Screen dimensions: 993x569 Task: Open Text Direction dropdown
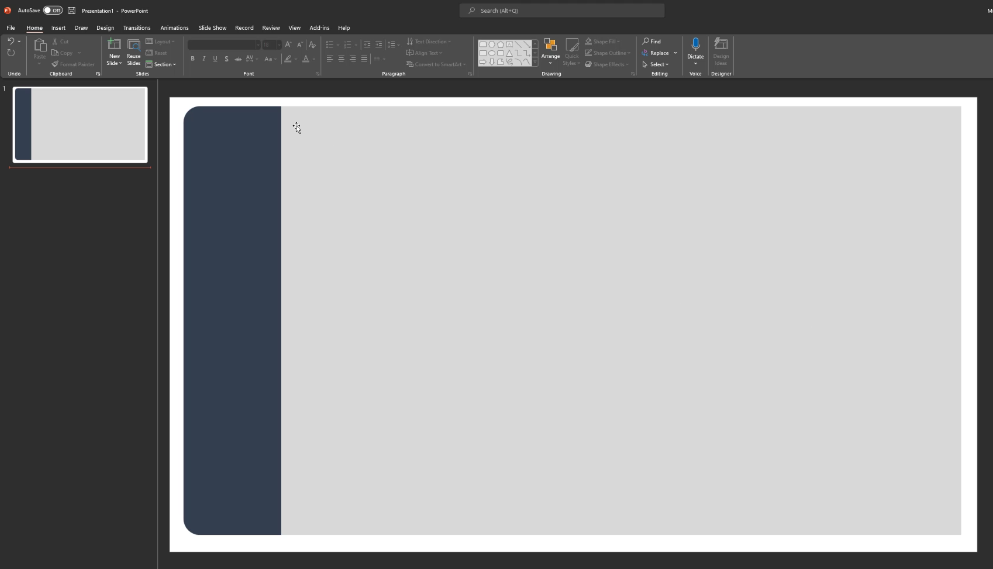point(429,42)
